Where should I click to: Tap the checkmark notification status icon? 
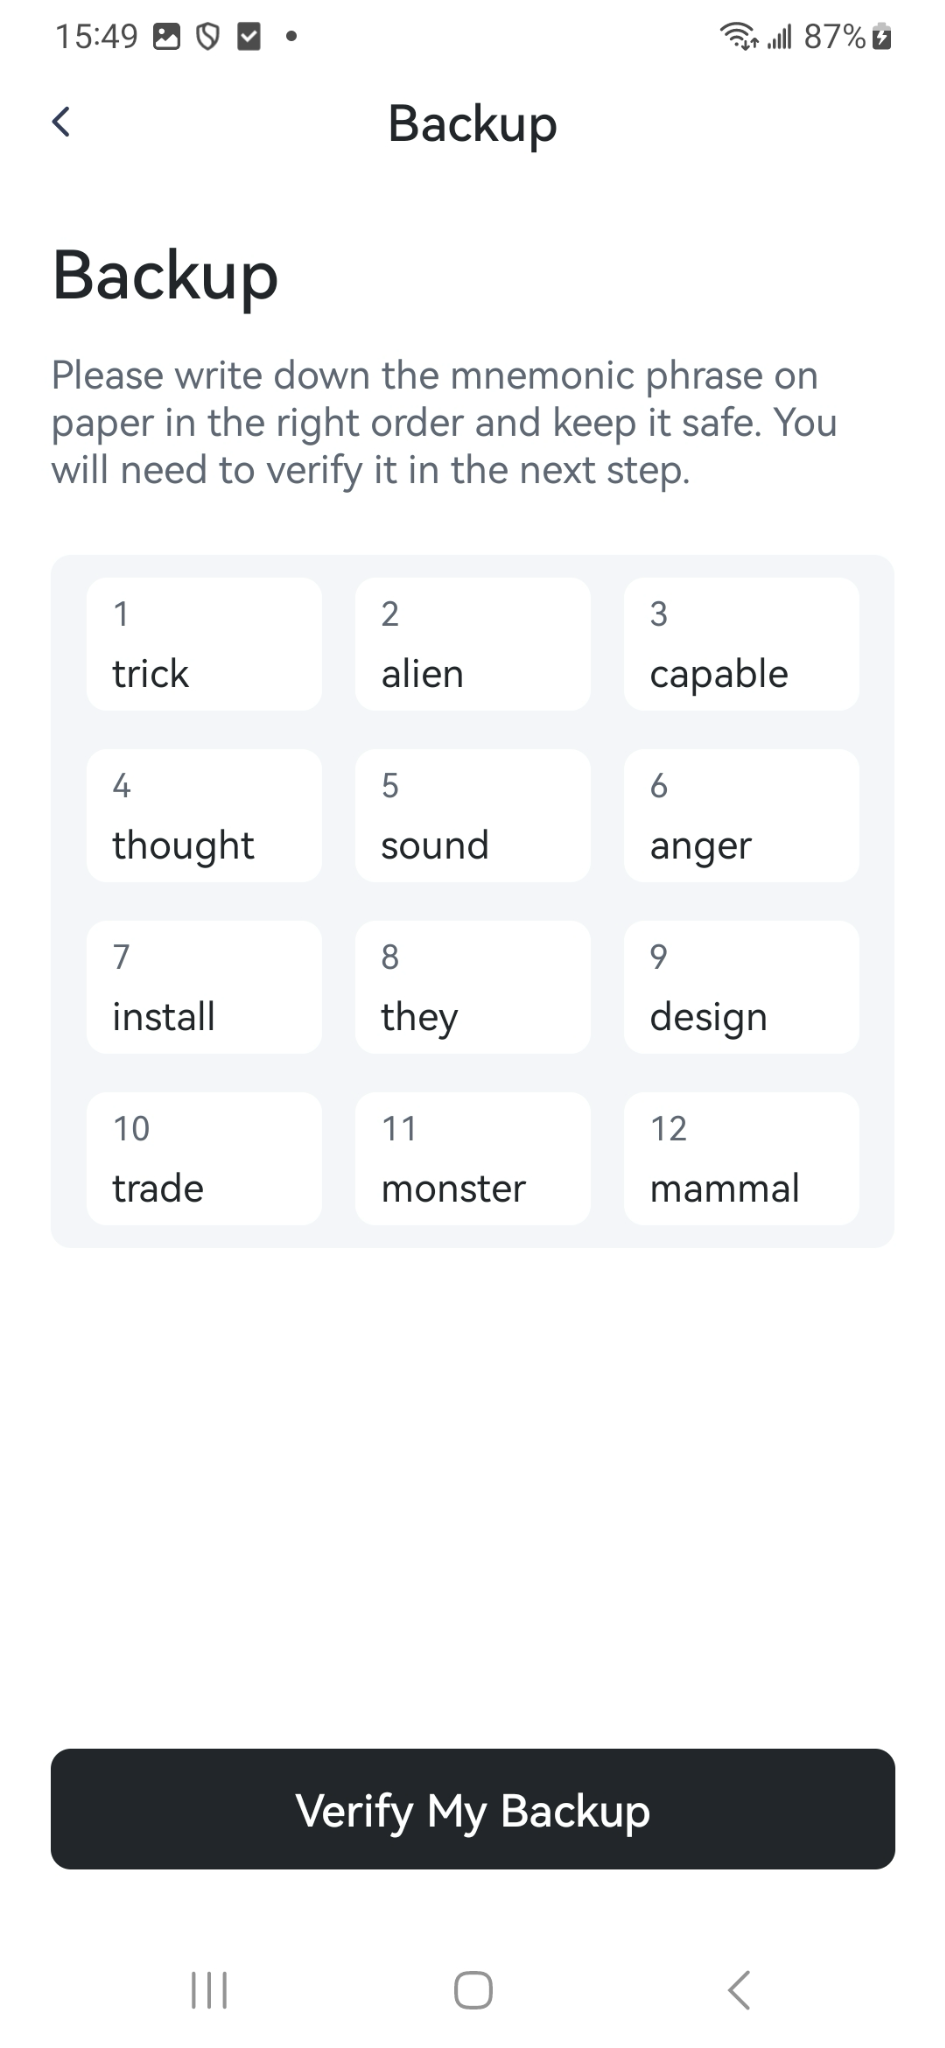click(248, 38)
